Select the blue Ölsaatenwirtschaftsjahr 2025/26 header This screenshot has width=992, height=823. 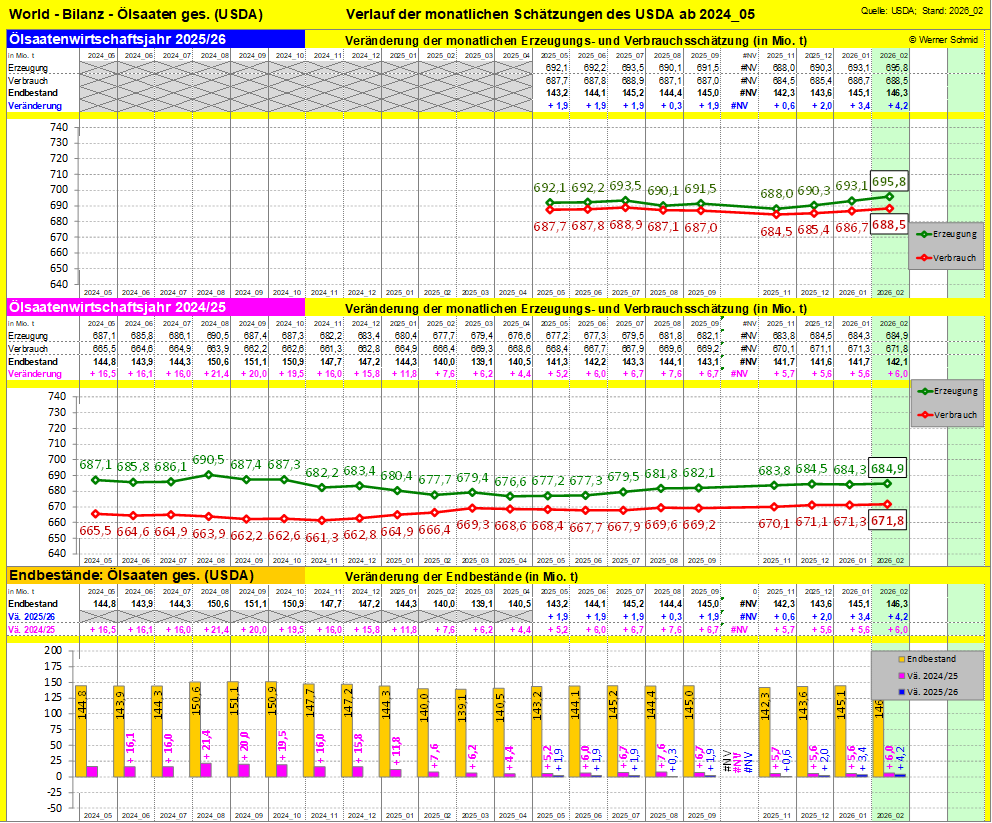click(155, 39)
